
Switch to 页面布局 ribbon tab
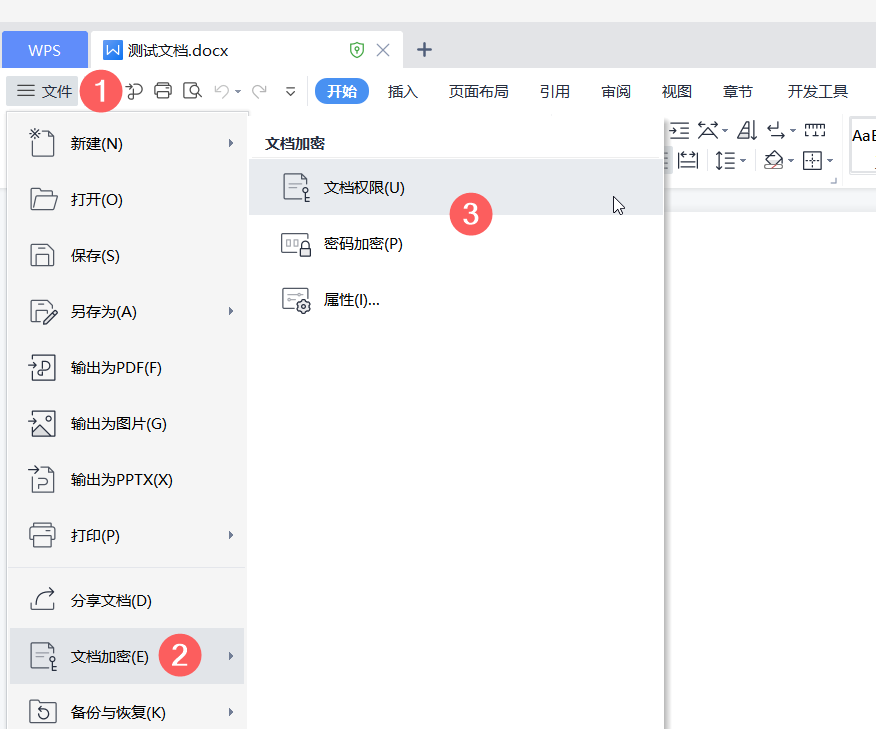[x=479, y=91]
